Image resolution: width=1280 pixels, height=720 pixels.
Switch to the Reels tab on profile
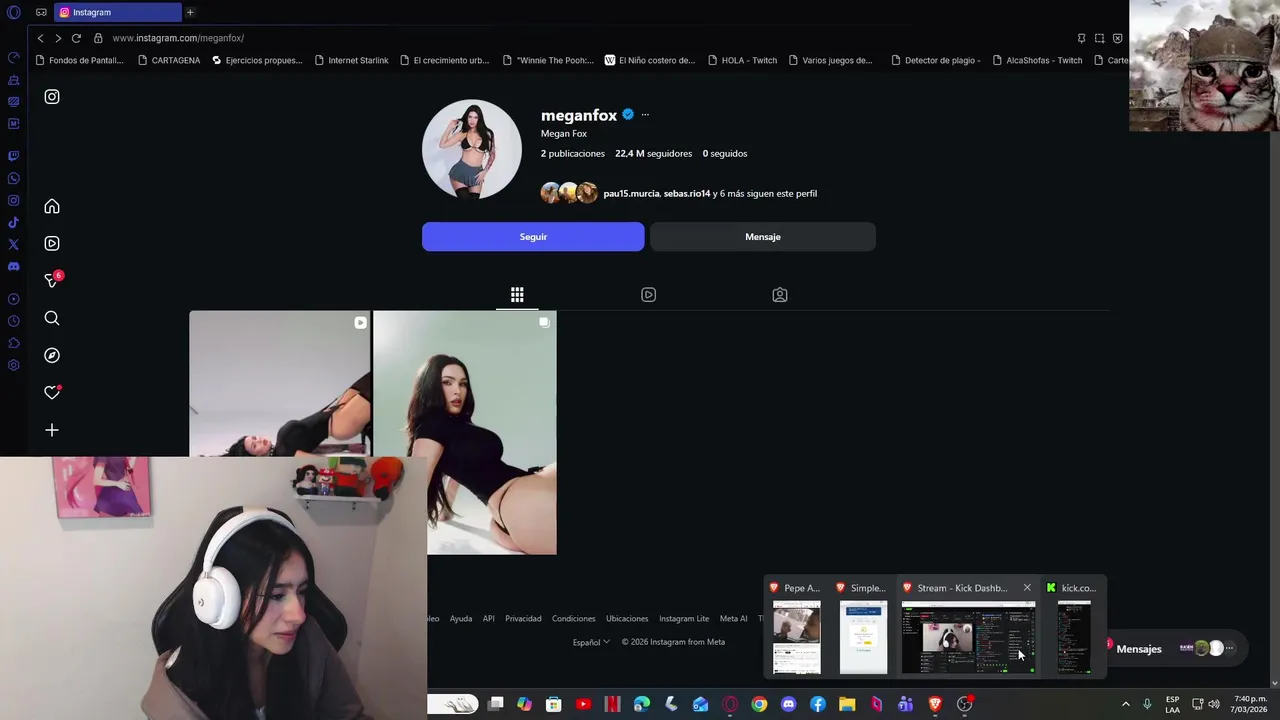tap(648, 295)
